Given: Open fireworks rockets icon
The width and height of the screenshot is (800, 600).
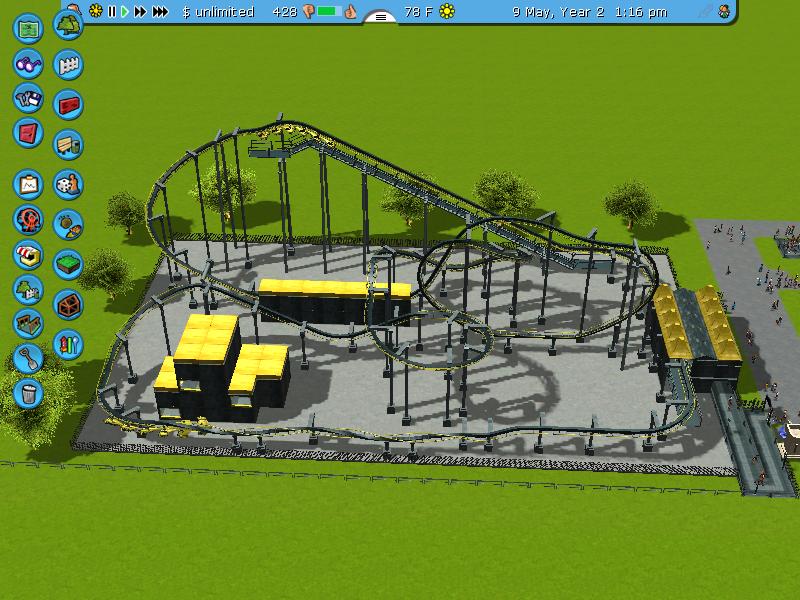Looking at the screenshot, I should [x=68, y=344].
